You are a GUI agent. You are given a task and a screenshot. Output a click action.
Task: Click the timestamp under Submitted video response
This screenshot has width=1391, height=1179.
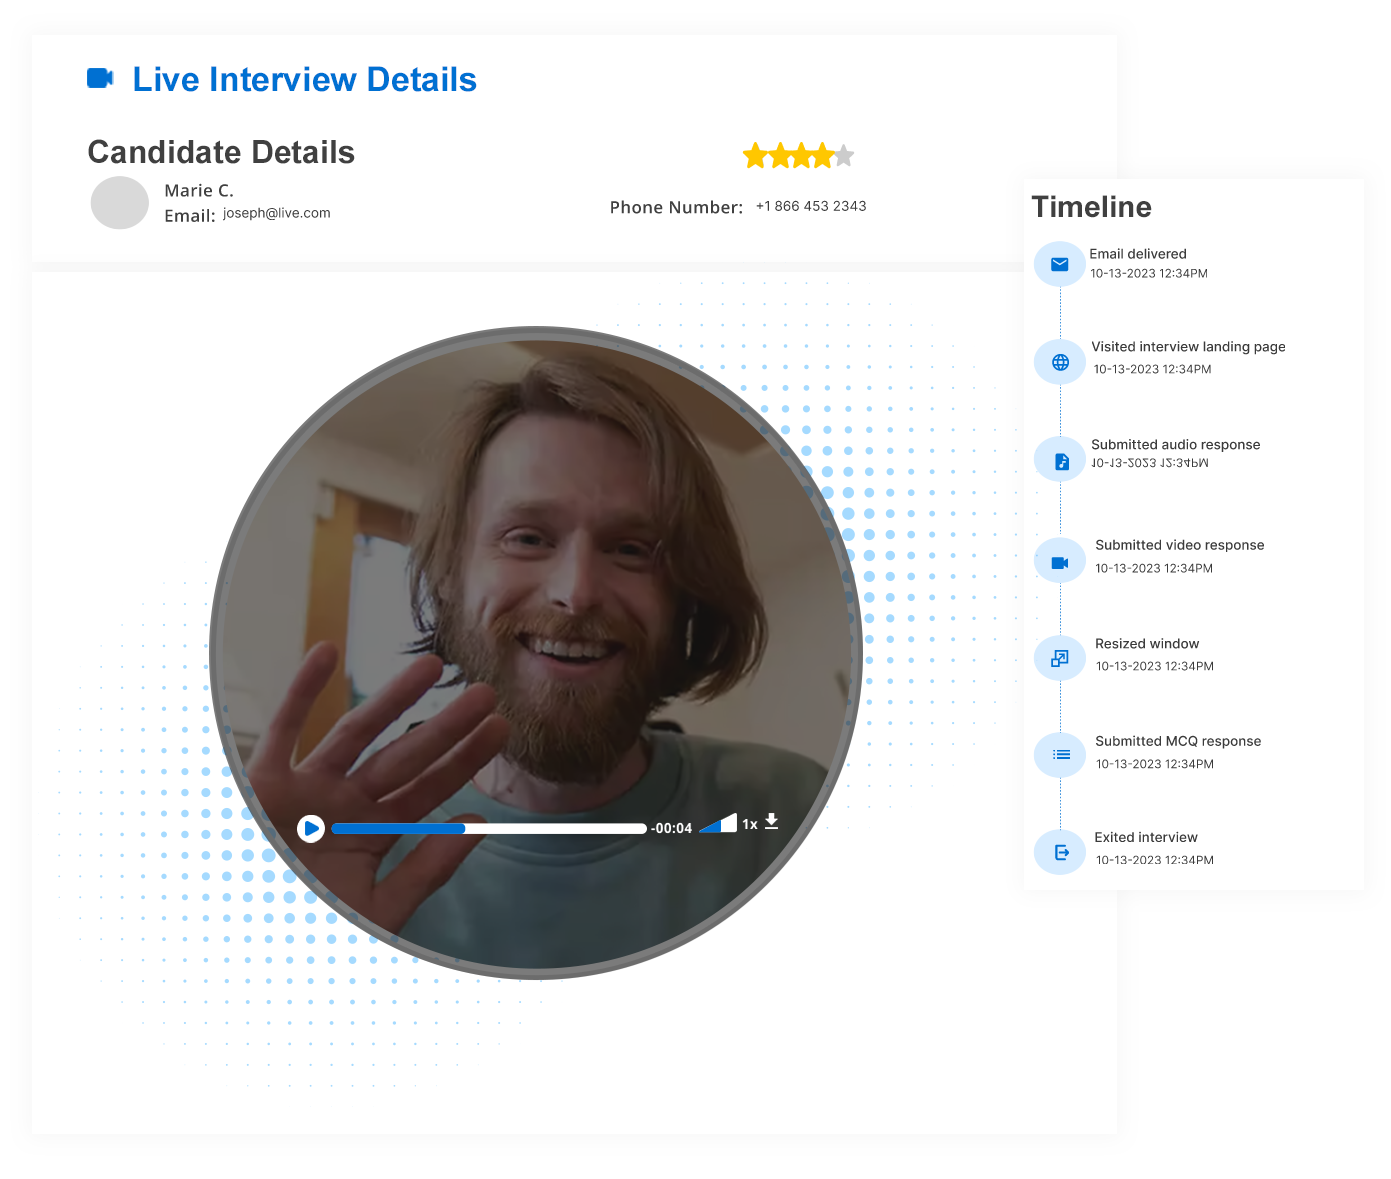[1154, 568]
